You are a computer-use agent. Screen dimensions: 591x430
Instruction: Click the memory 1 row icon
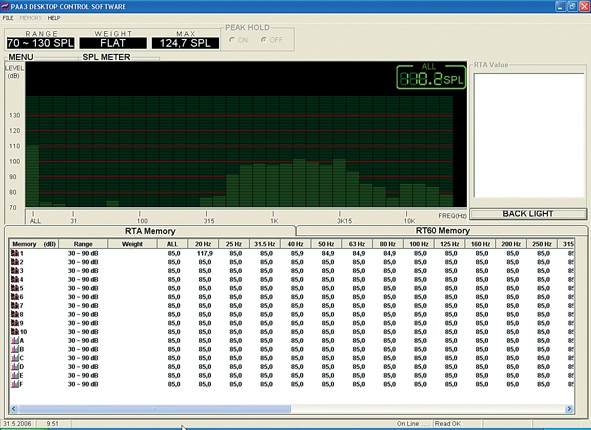(x=15, y=253)
